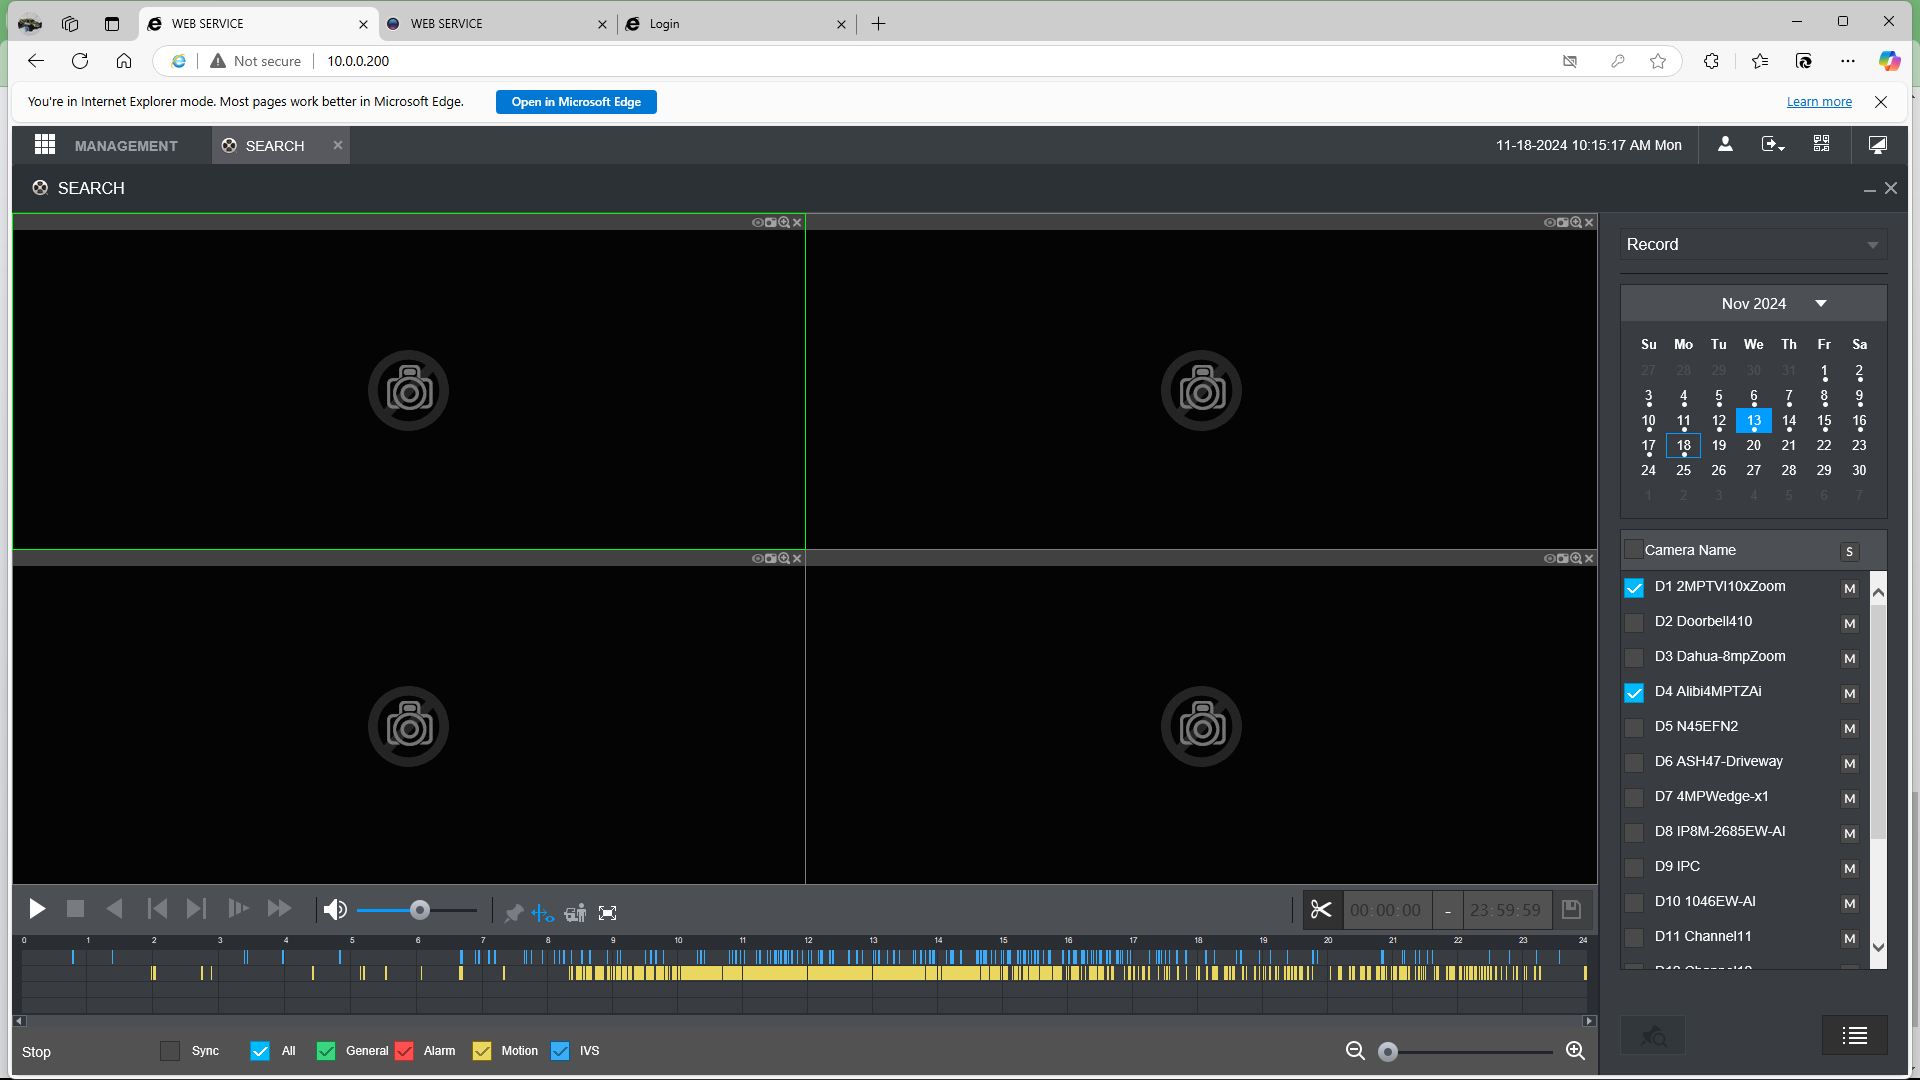The height and width of the screenshot is (1080, 1920).
Task: Select the SEARCH tab
Action: [275, 146]
